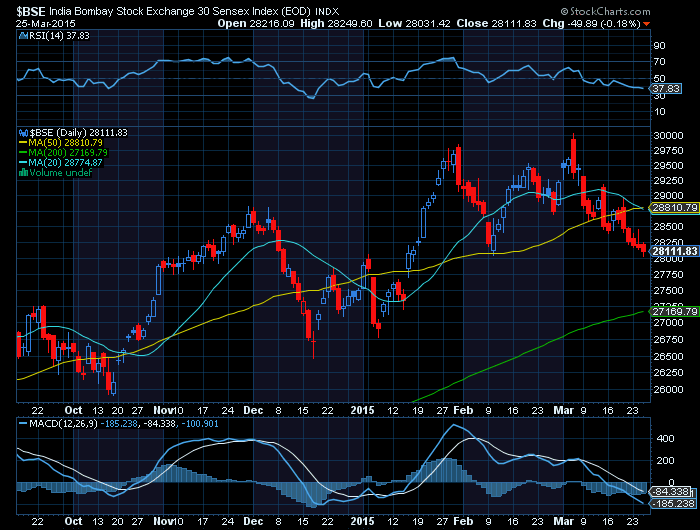The image size is (700, 530).
Task: Click the $BSE (Daily) candlestick legend icon
Action: click(23, 133)
